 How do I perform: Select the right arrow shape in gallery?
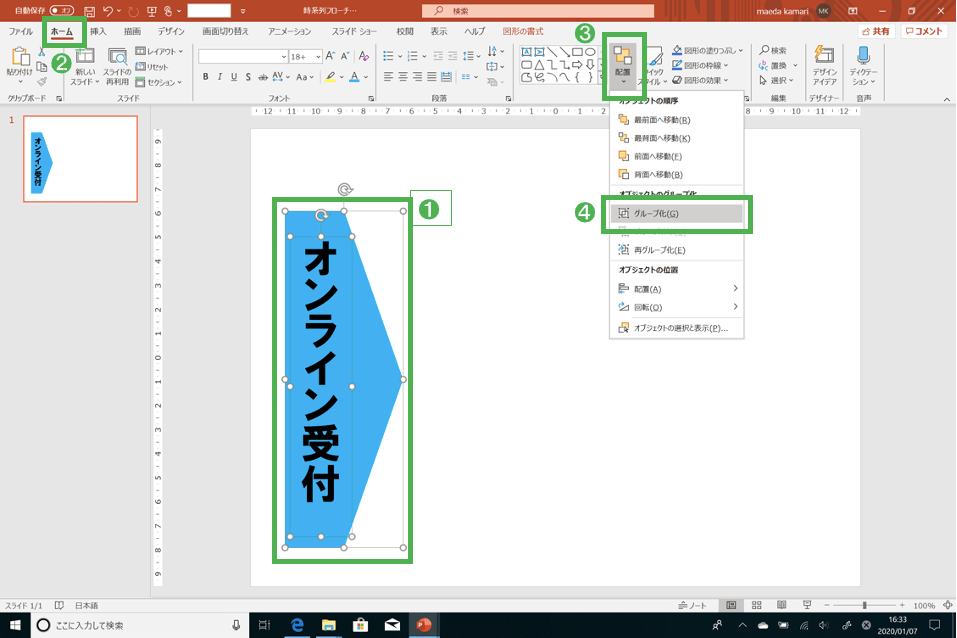577,65
